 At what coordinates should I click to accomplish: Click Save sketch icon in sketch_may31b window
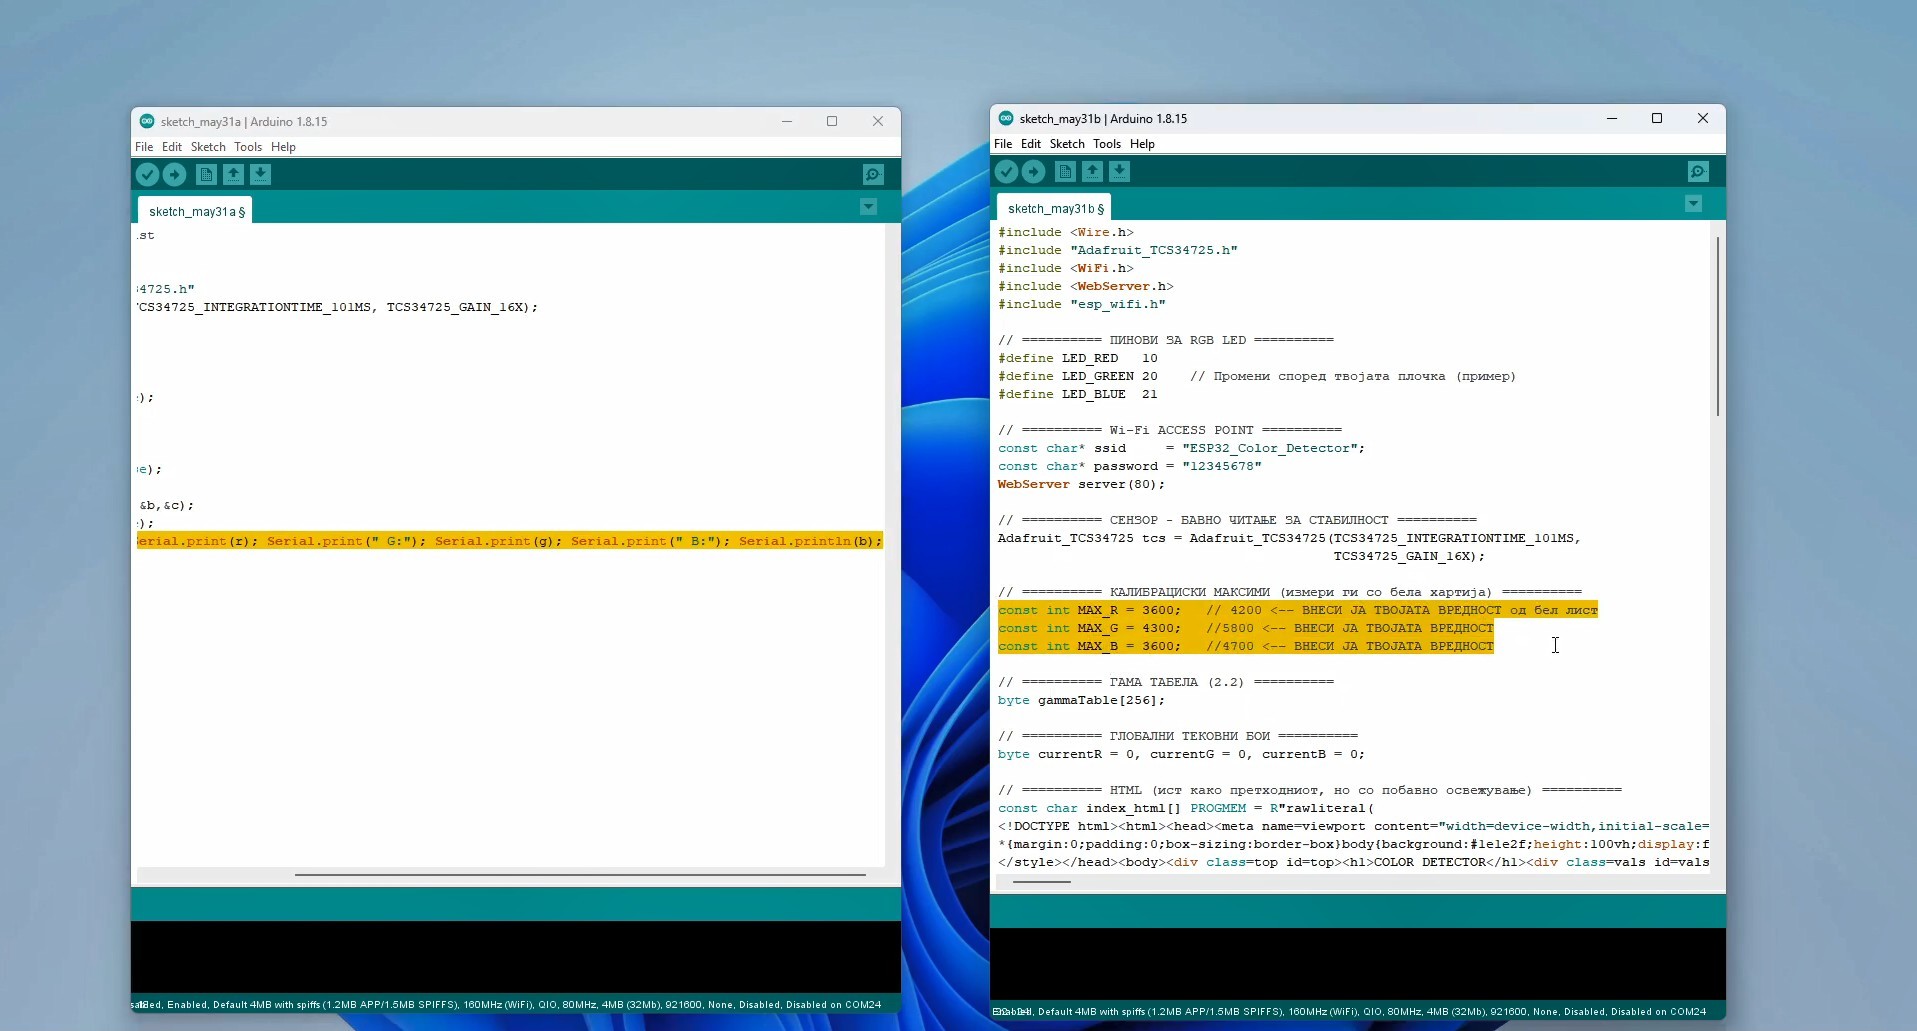pyautogui.click(x=1119, y=172)
